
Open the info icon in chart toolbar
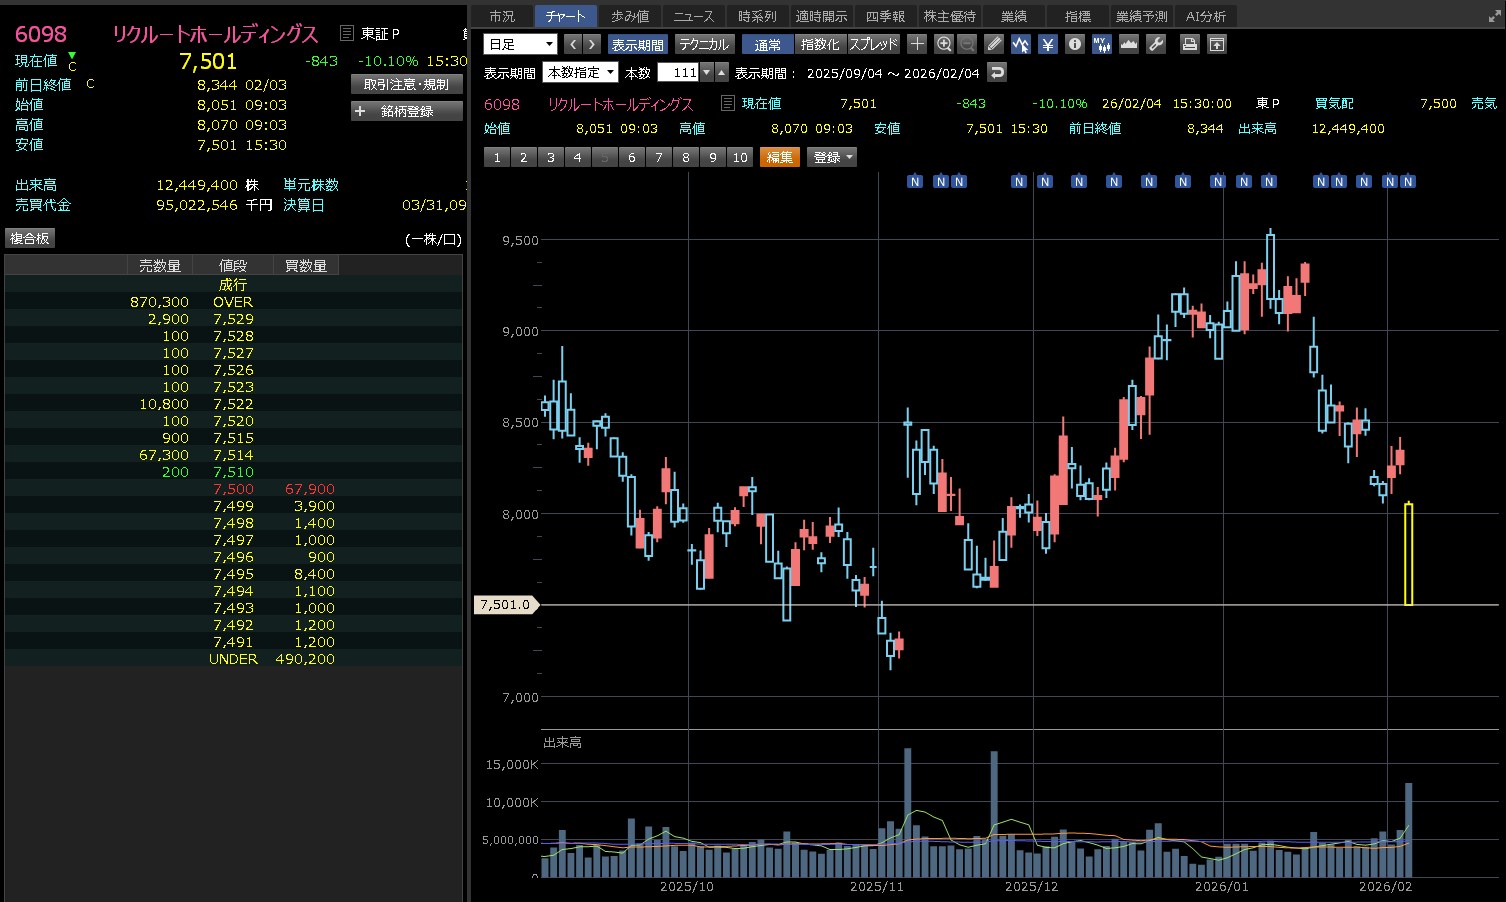point(1074,44)
